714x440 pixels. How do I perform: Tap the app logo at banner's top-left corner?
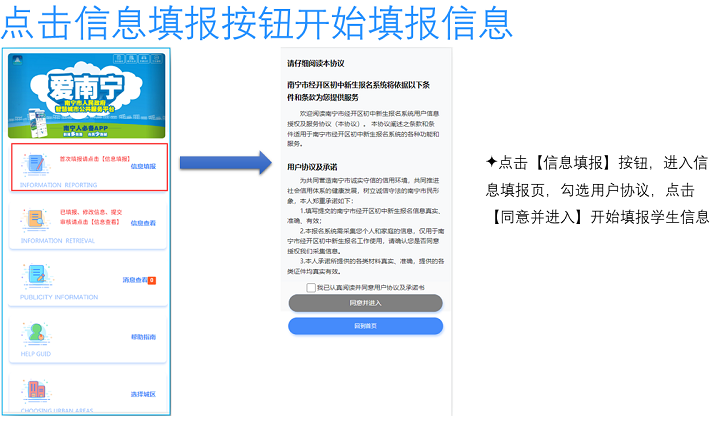[x=17, y=60]
